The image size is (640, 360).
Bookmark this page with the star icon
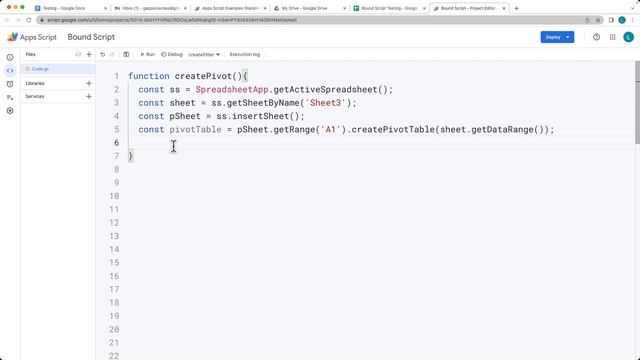click(598, 20)
